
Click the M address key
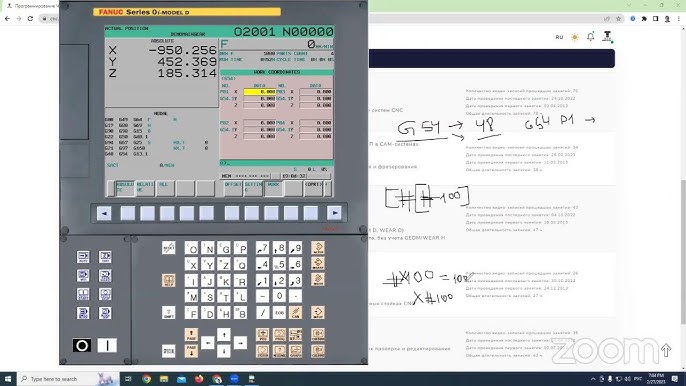tap(191, 297)
